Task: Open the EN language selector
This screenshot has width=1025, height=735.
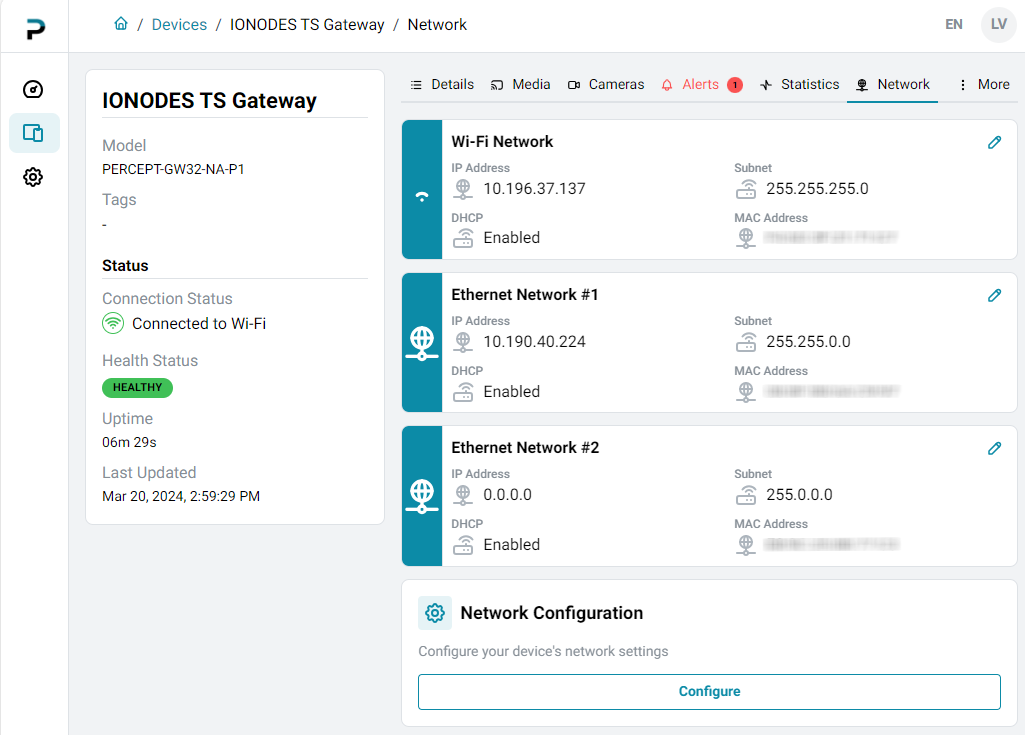Action: [953, 25]
